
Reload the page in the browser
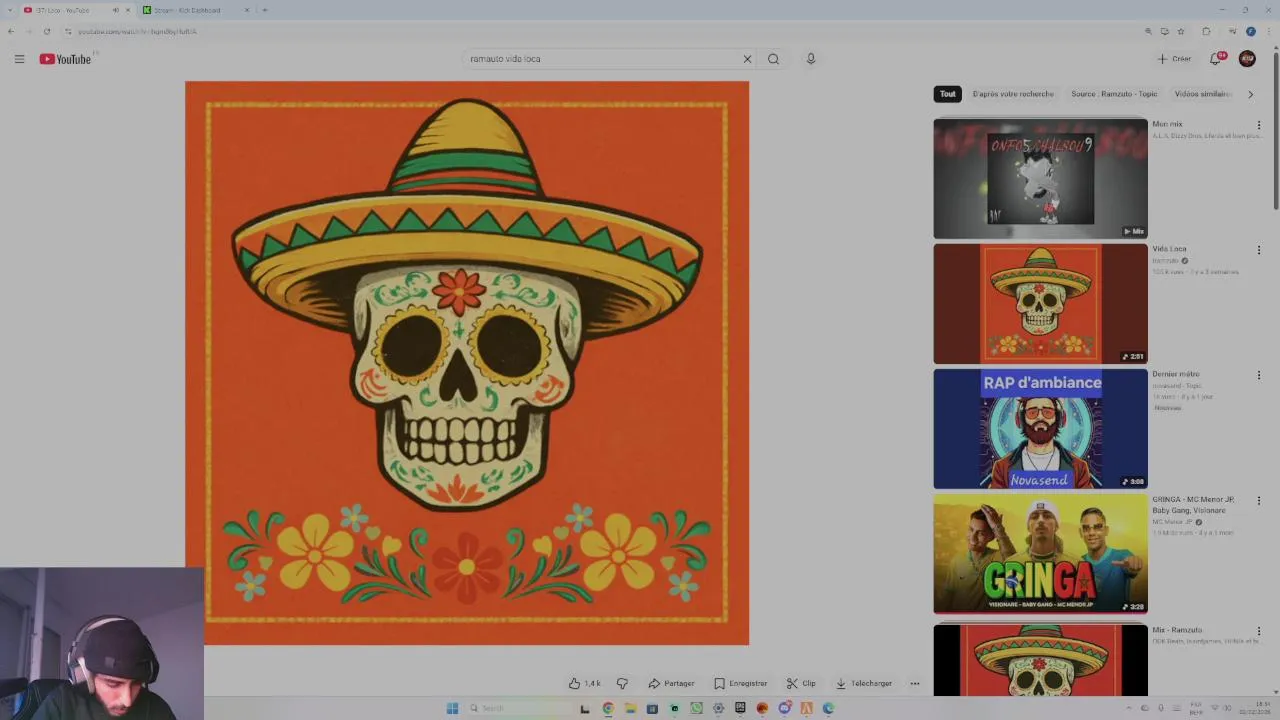[x=46, y=31]
